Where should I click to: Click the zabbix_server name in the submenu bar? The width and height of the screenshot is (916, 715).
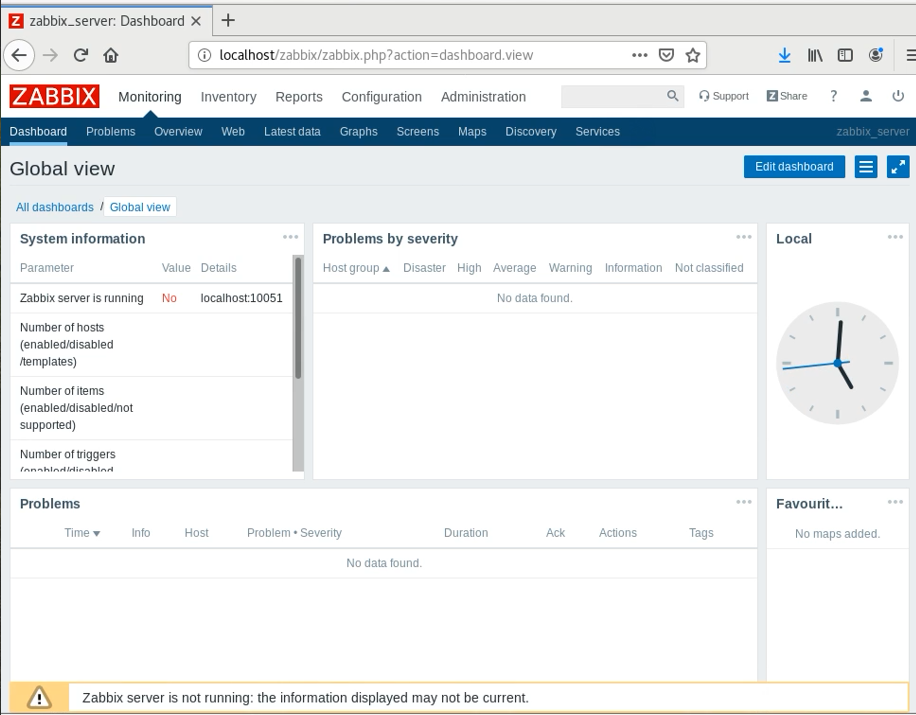[872, 131]
